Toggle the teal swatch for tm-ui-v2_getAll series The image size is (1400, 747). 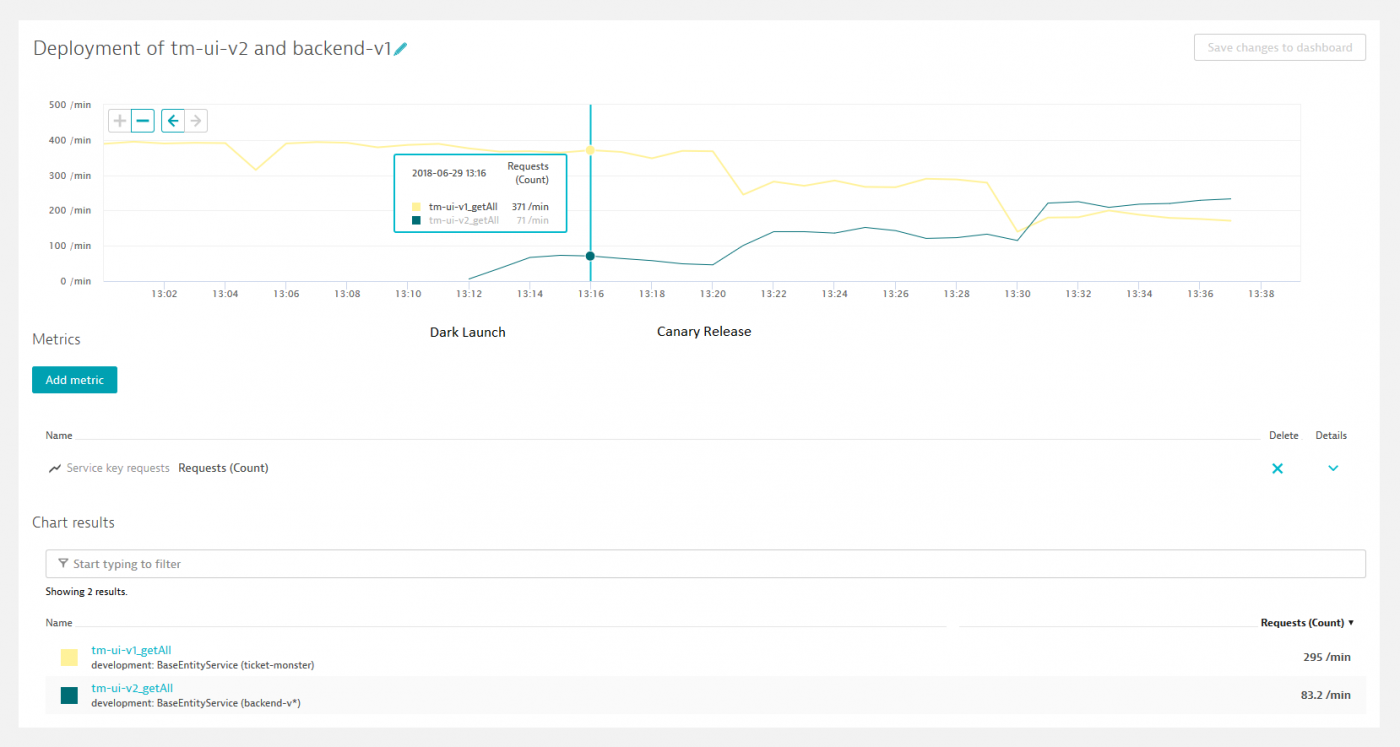coord(69,695)
